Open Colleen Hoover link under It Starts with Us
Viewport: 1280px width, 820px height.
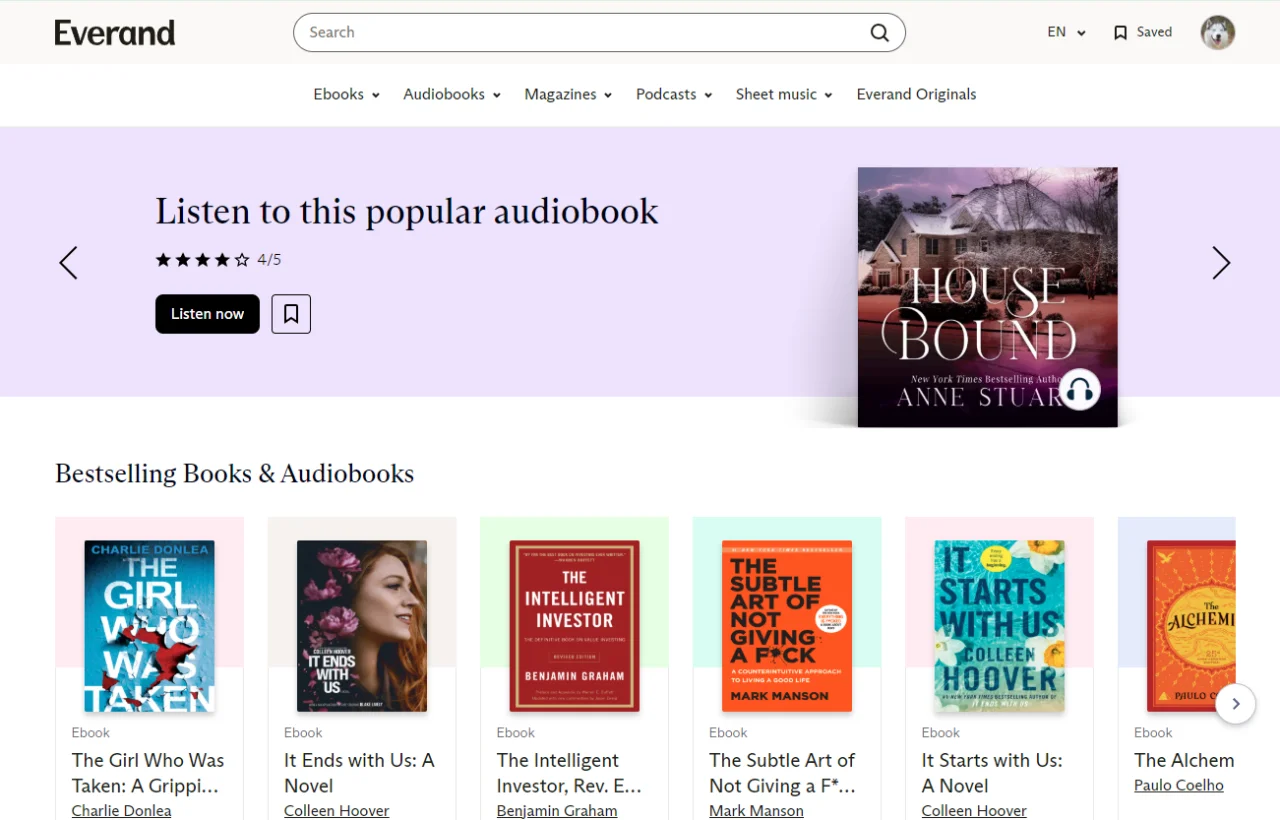click(x=974, y=811)
